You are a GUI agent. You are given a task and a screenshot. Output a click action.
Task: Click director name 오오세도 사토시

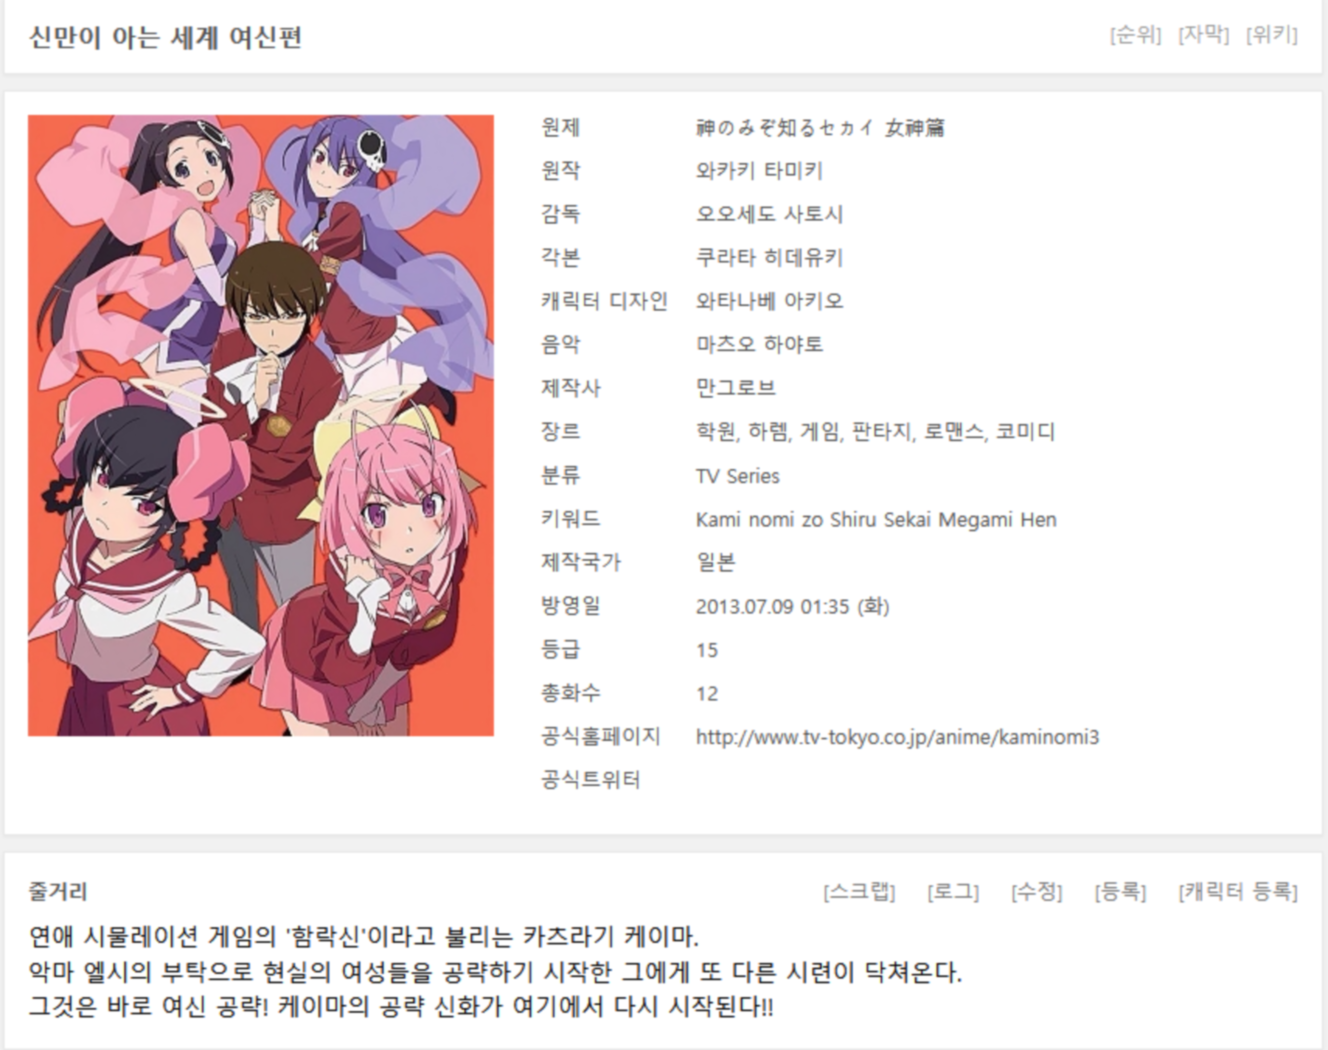770,214
